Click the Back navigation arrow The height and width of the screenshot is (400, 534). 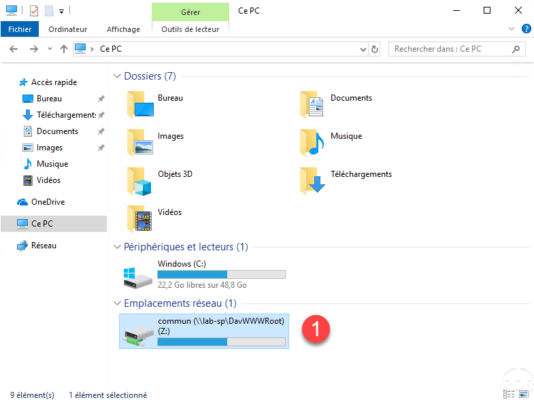14,49
